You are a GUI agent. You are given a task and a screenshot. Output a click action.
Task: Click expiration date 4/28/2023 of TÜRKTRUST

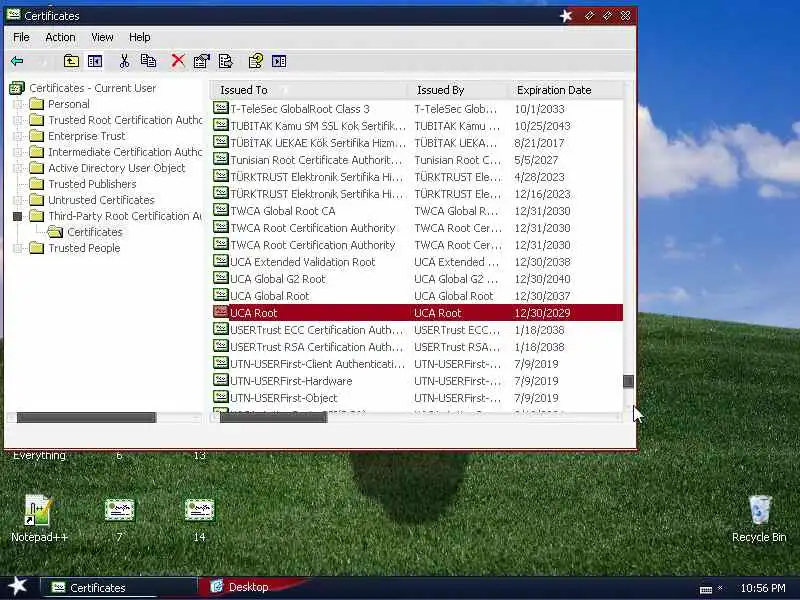point(539,177)
